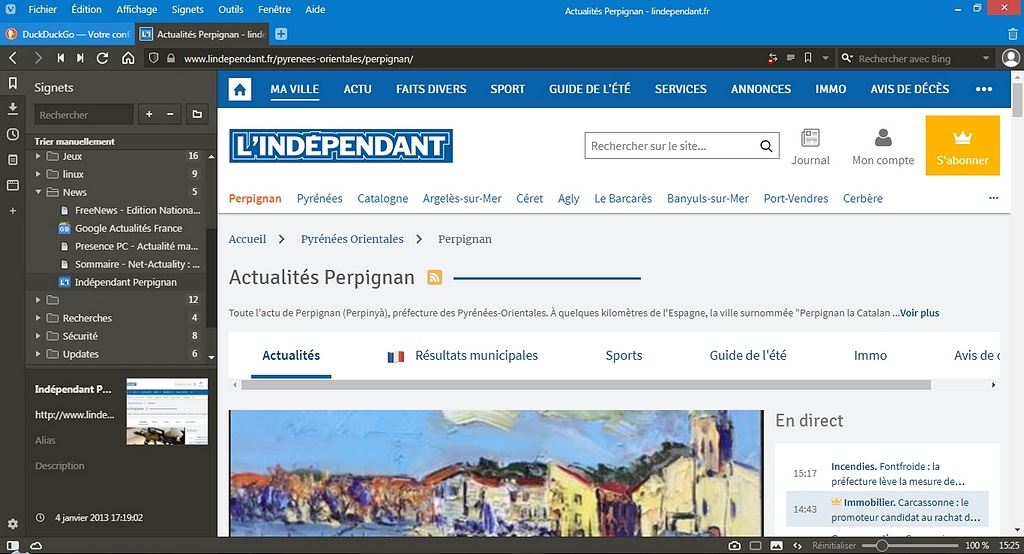Viewport: 1024px width, 554px height.
Task: Expand the linux bookmark folder
Action: pyautogui.click(x=38, y=174)
